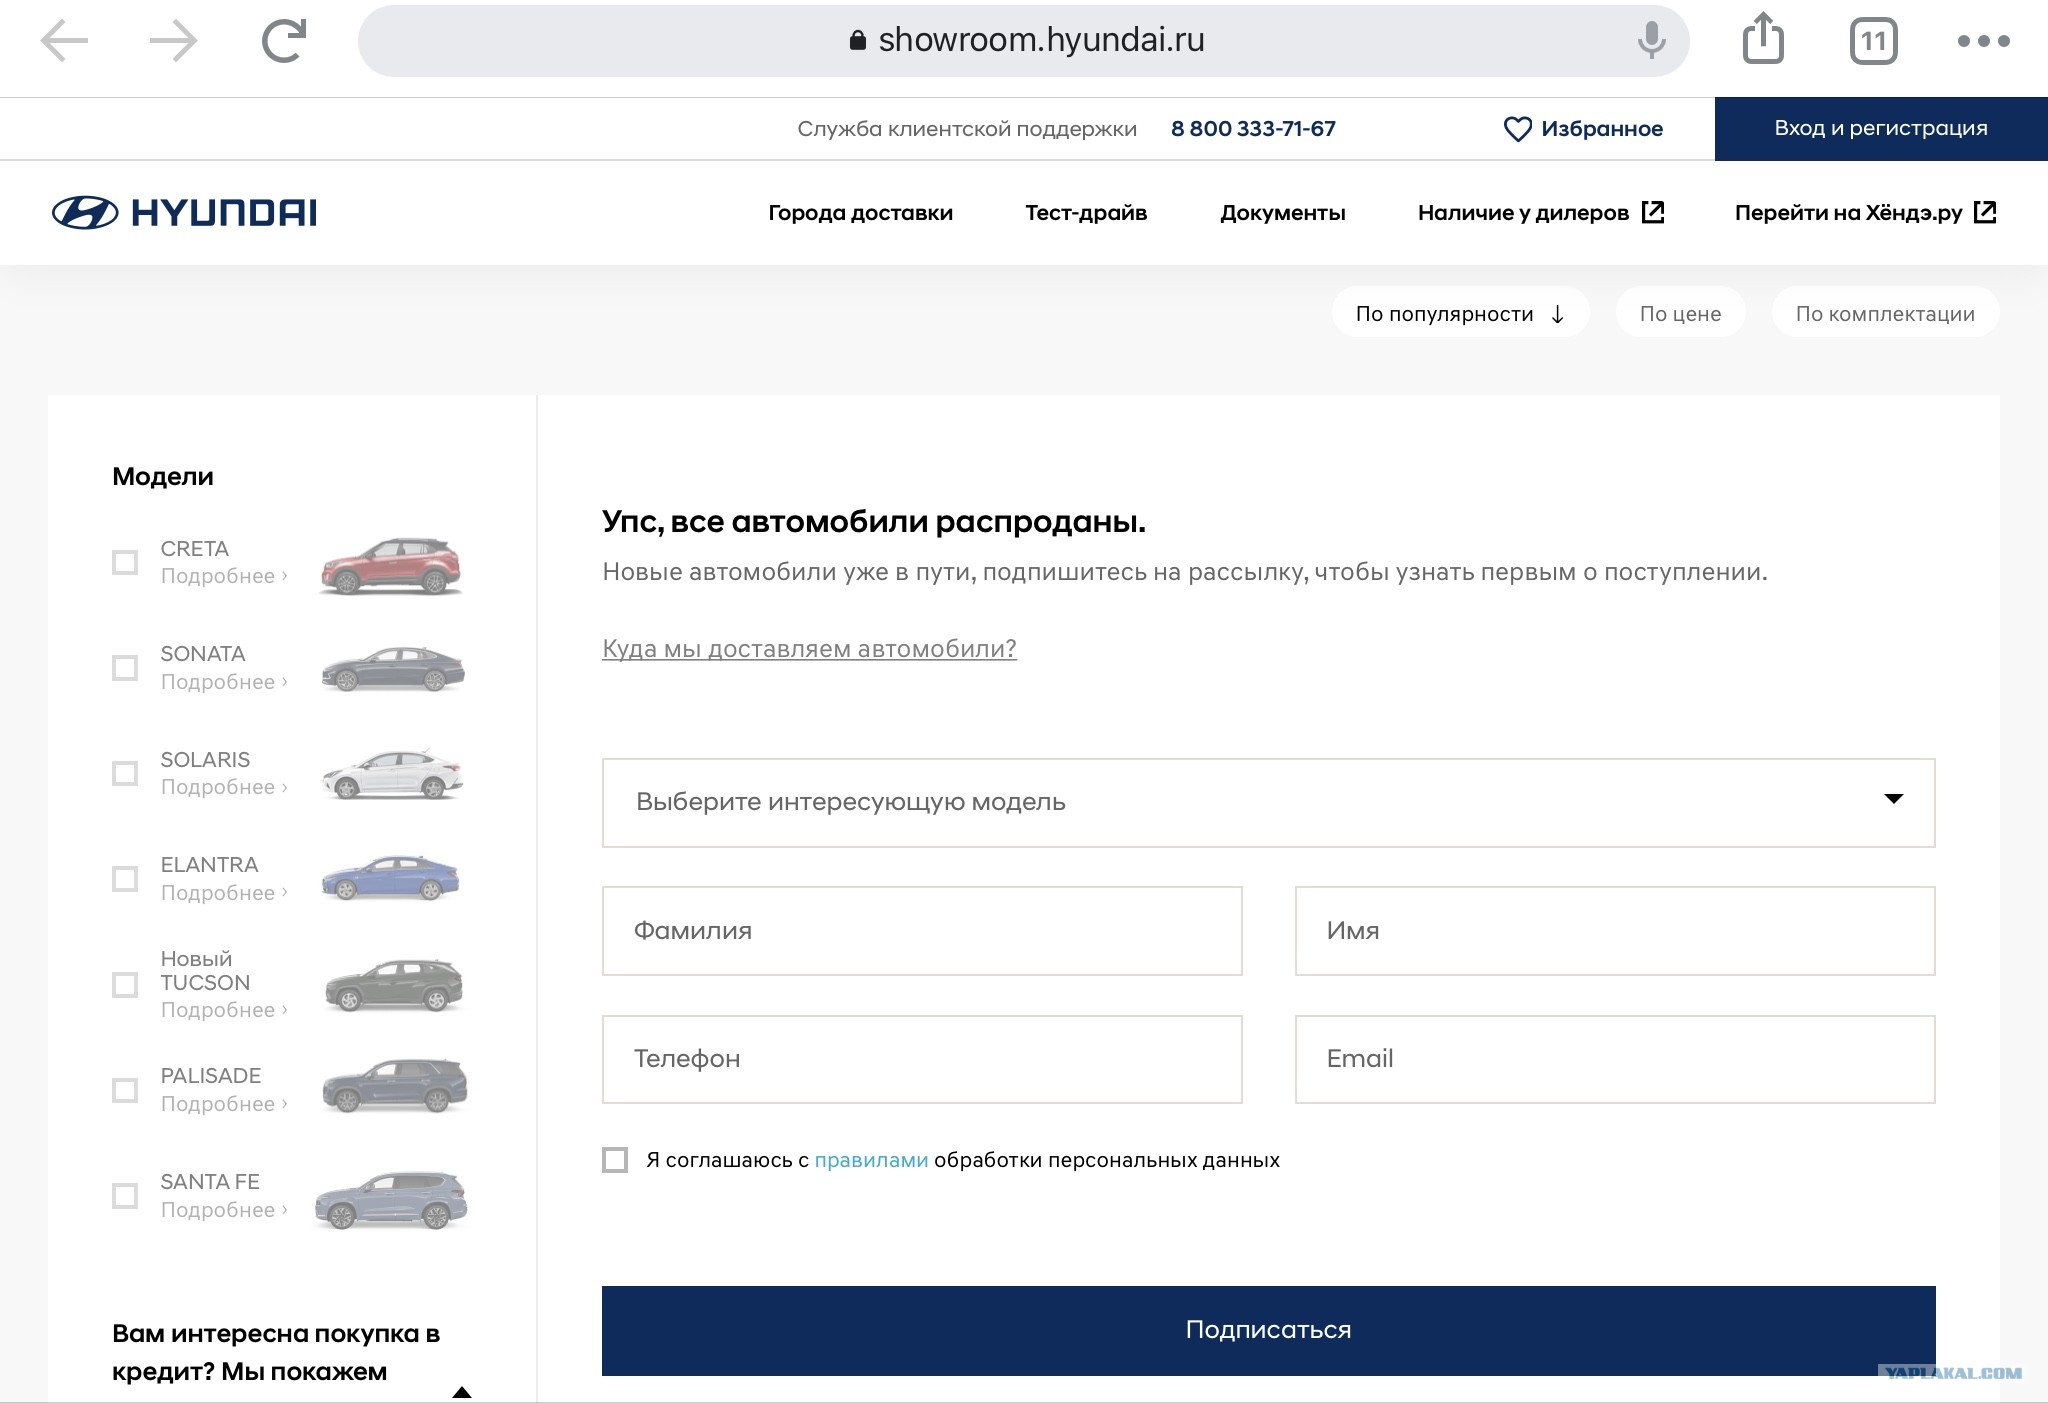Viewport: 2048px width, 1403px height.
Task: Click the TUCSON car thumbnail
Action: click(x=395, y=985)
